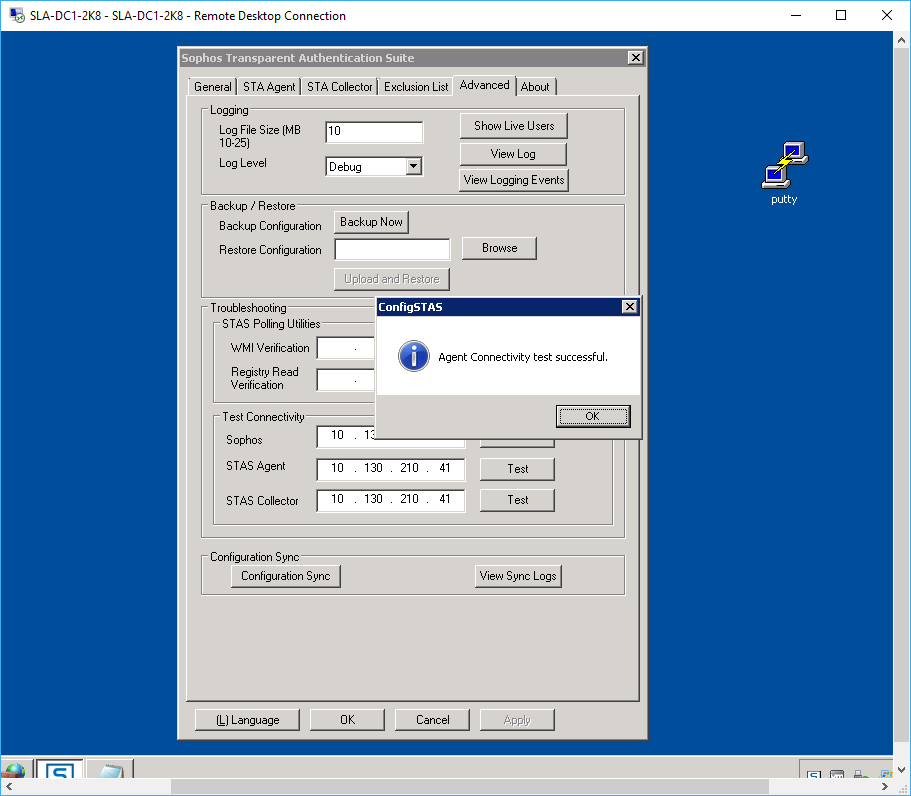Click the Configuration Sync button

click(x=285, y=576)
